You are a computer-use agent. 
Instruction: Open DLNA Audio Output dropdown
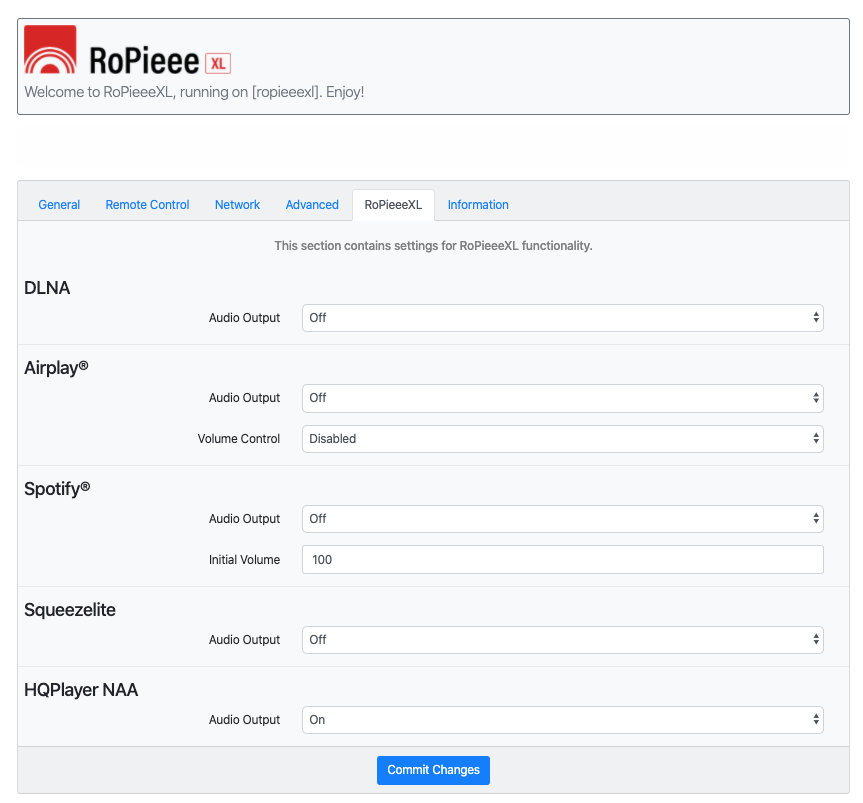coord(562,318)
